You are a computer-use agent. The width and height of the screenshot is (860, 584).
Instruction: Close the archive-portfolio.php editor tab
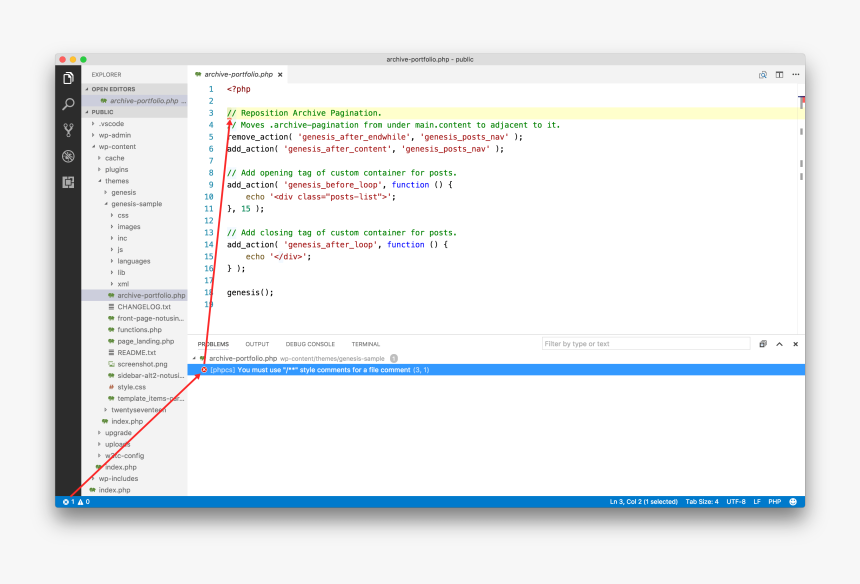tap(280, 75)
